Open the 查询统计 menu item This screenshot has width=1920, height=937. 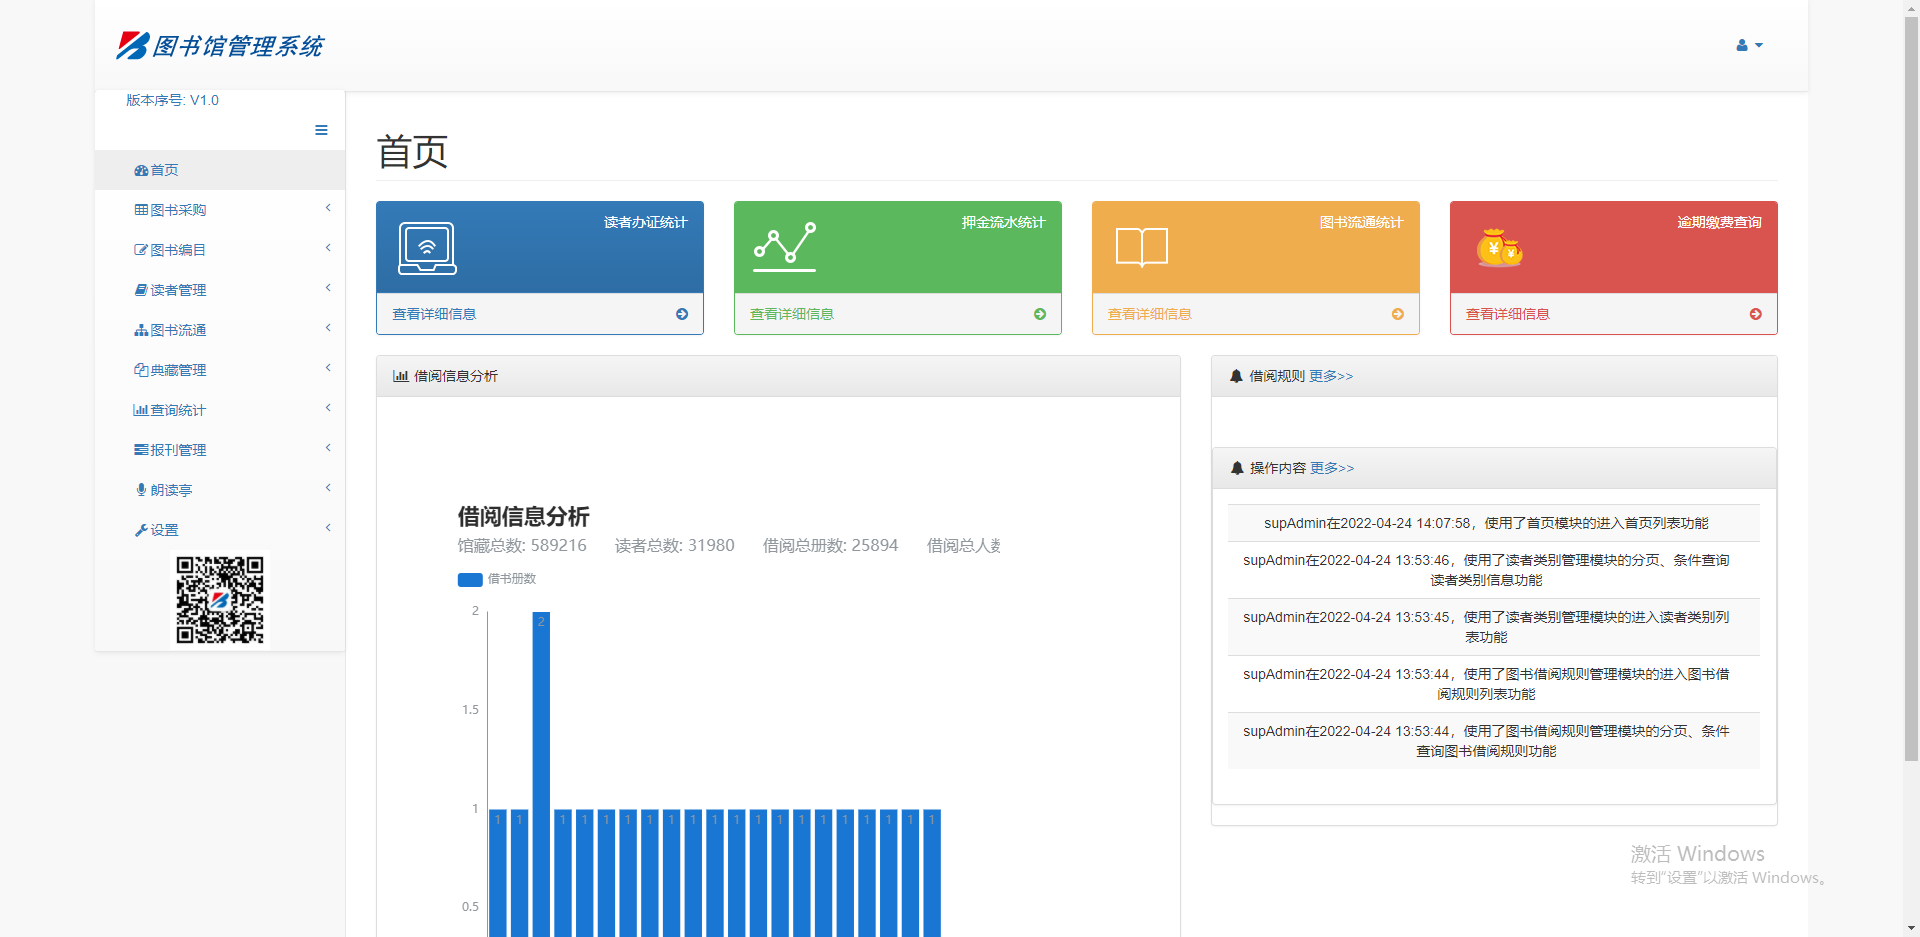click(178, 410)
